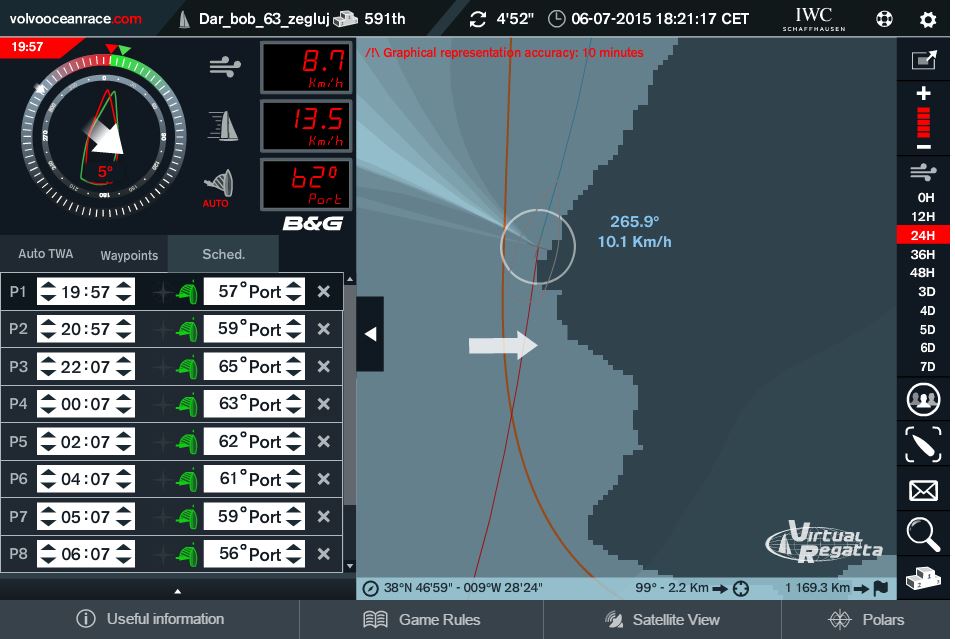The height and width of the screenshot is (639, 955).
Task: Click the center-on-boat icon
Action: pyautogui.click(x=923, y=445)
